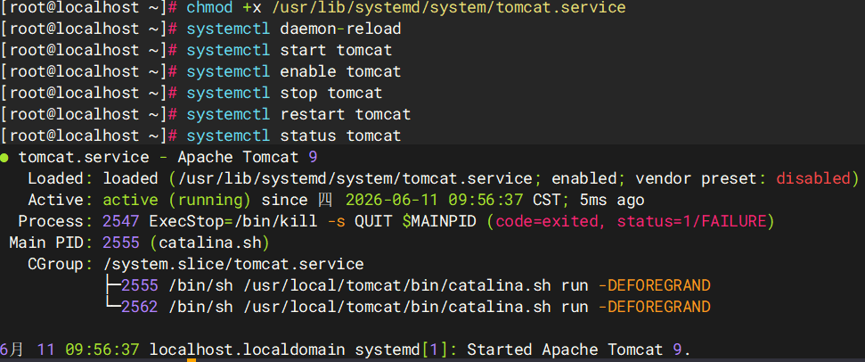Click the red 'disabled' vendor preset value
The height and width of the screenshot is (362, 865).
click(813, 179)
